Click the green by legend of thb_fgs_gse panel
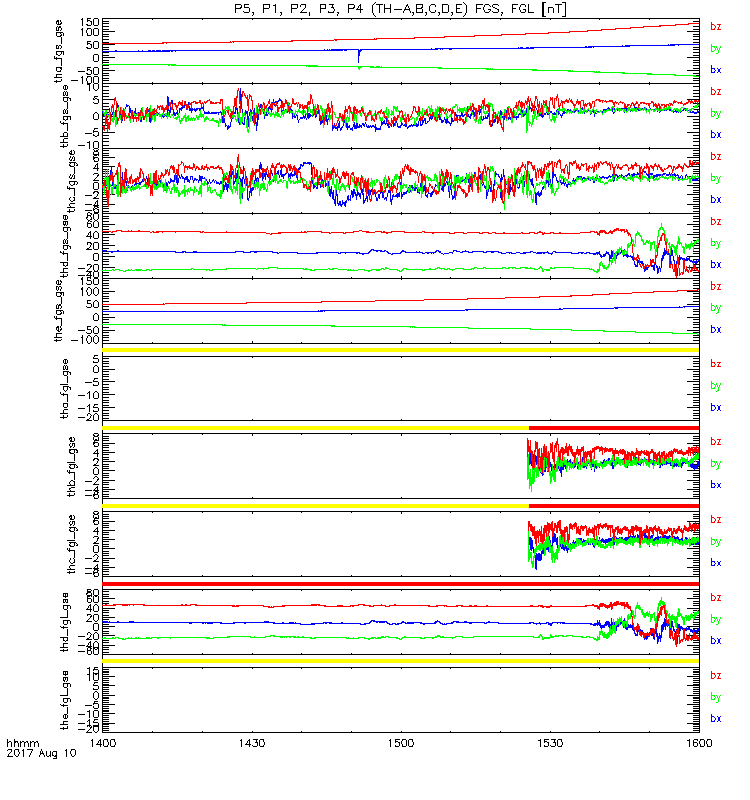This screenshot has width=750, height=800. (x=715, y=113)
